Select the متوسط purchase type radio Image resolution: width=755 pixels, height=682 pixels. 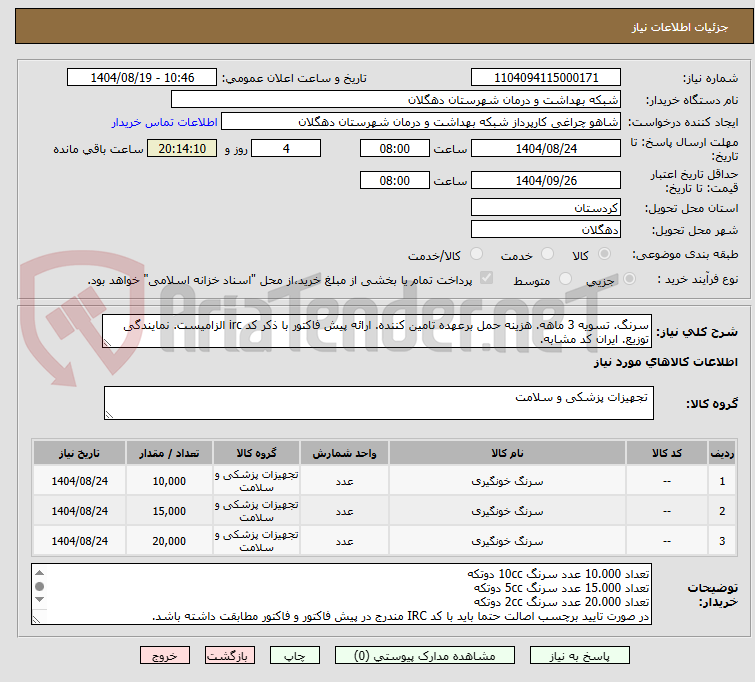[566, 279]
